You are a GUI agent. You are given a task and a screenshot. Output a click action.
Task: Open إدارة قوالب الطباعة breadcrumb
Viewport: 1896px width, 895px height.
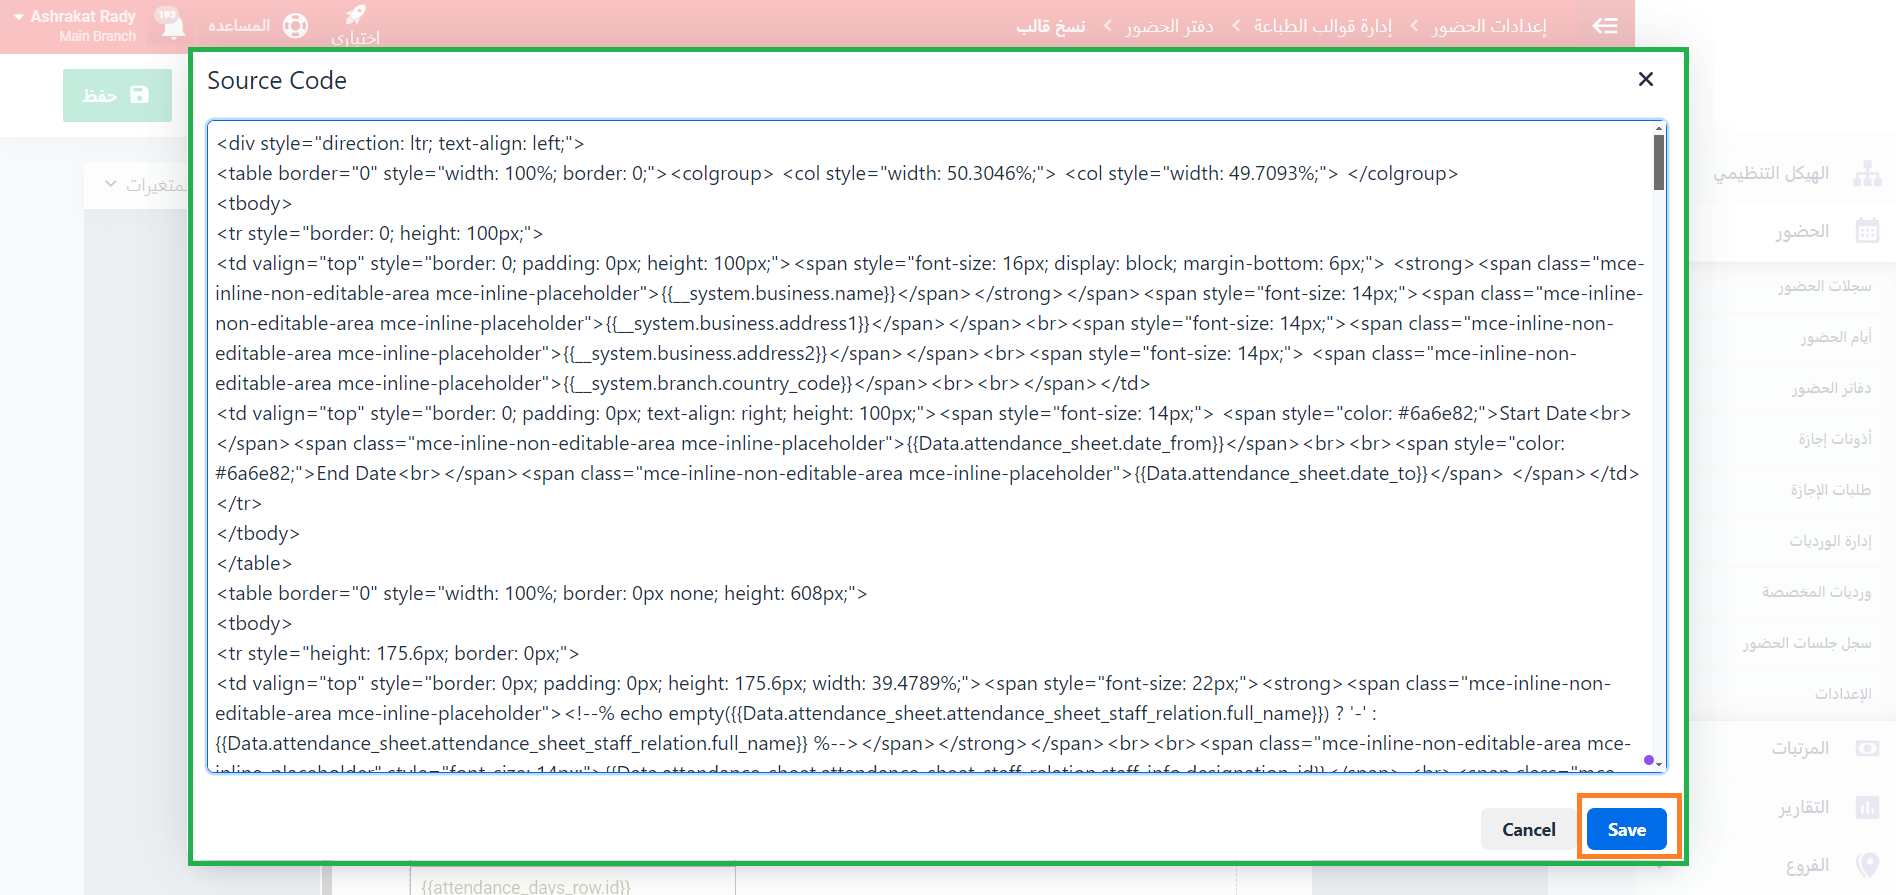coord(1322,26)
